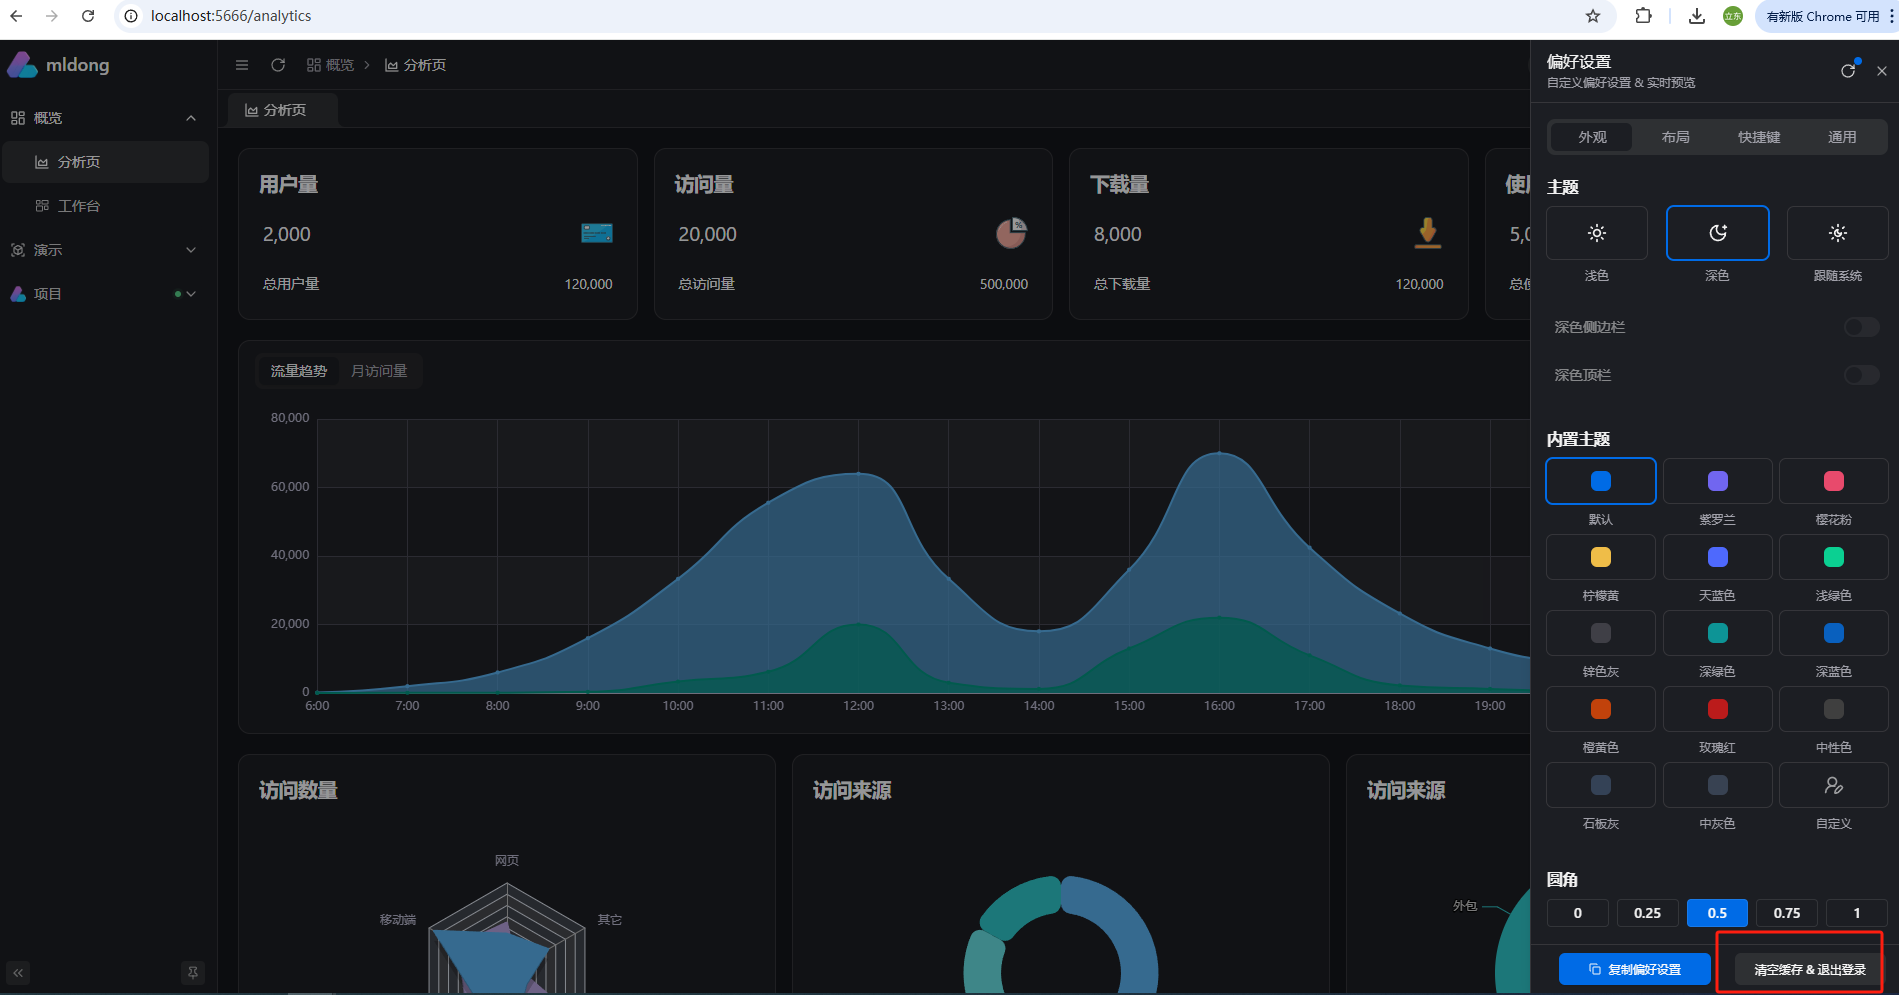Screen dimensions: 1899x995
Task: Click the 有新版 Chrome 可用 update button
Action: pos(1822,16)
